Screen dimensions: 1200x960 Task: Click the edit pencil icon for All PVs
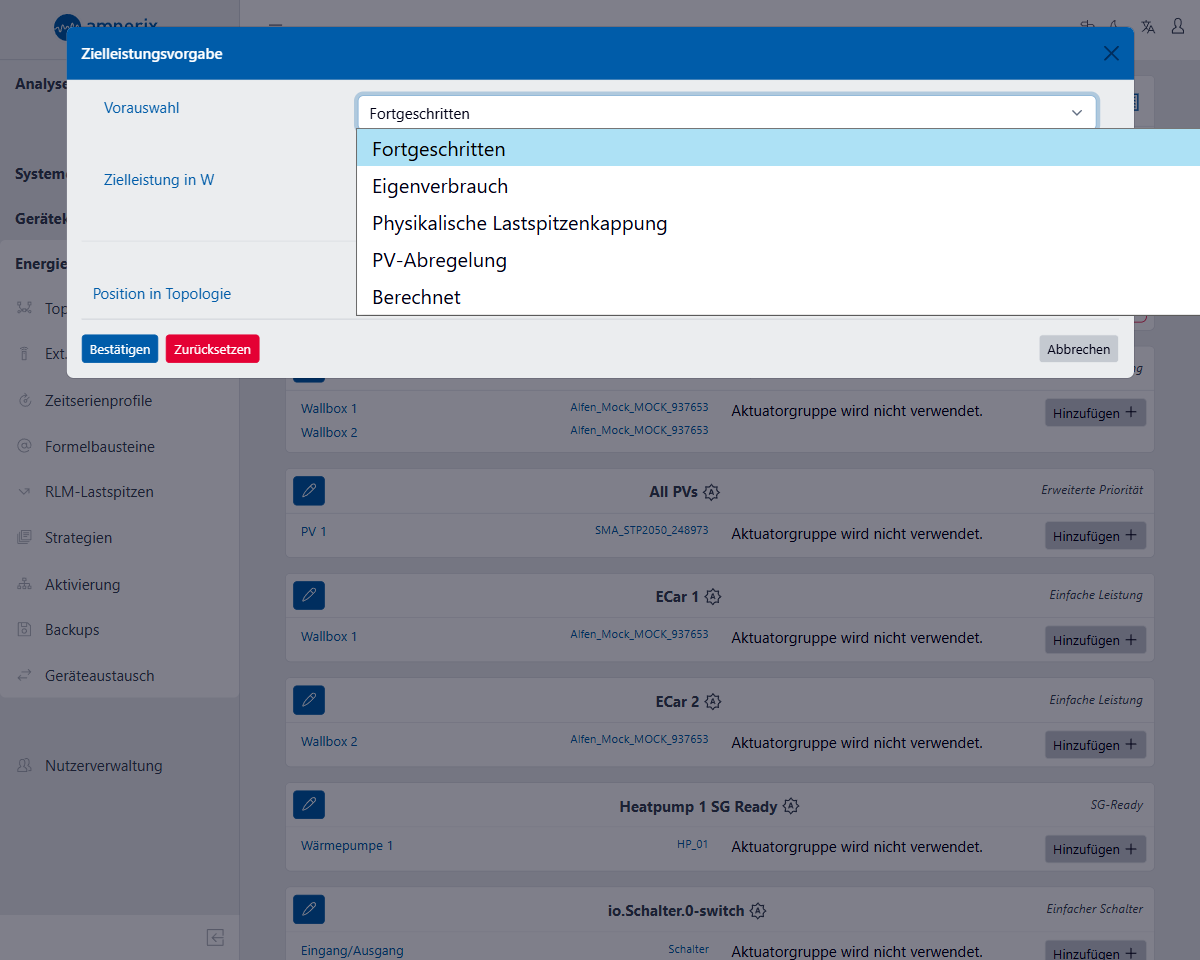coord(309,491)
